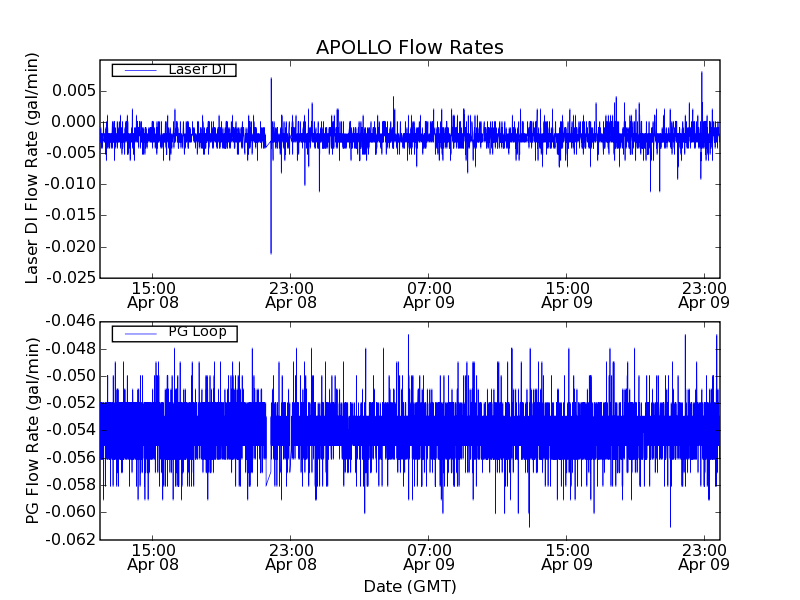This screenshot has height=600, width=800.
Task: Click the "Date (GMT)" x-axis label
Action: point(410,586)
